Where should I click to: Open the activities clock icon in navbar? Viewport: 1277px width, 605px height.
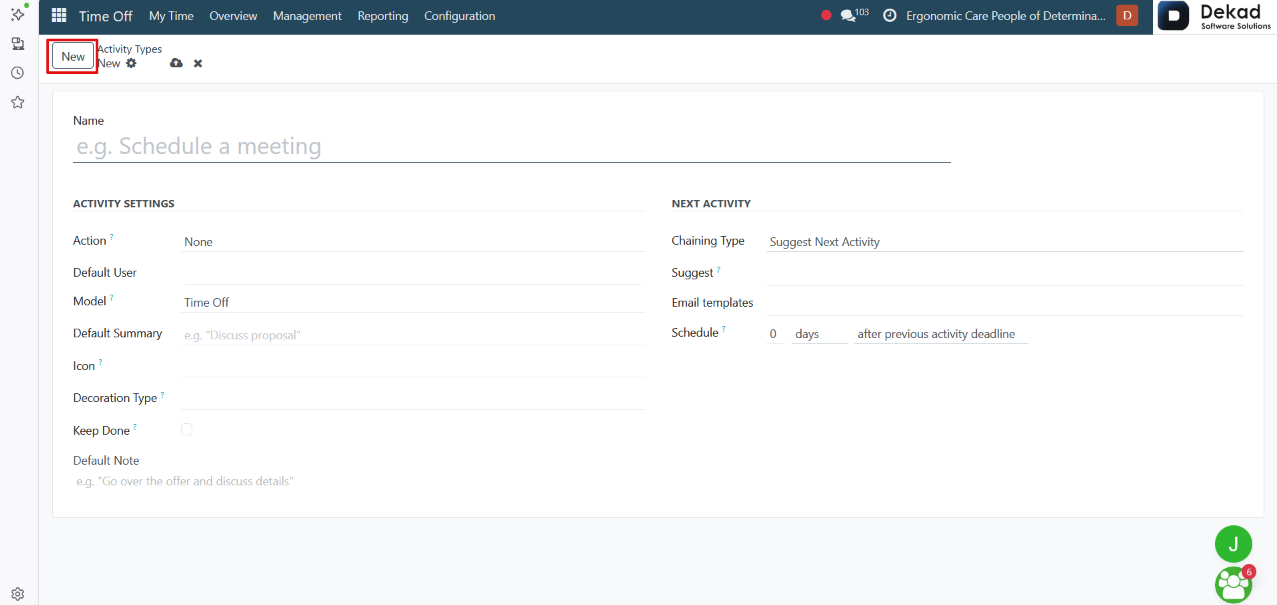click(x=889, y=16)
